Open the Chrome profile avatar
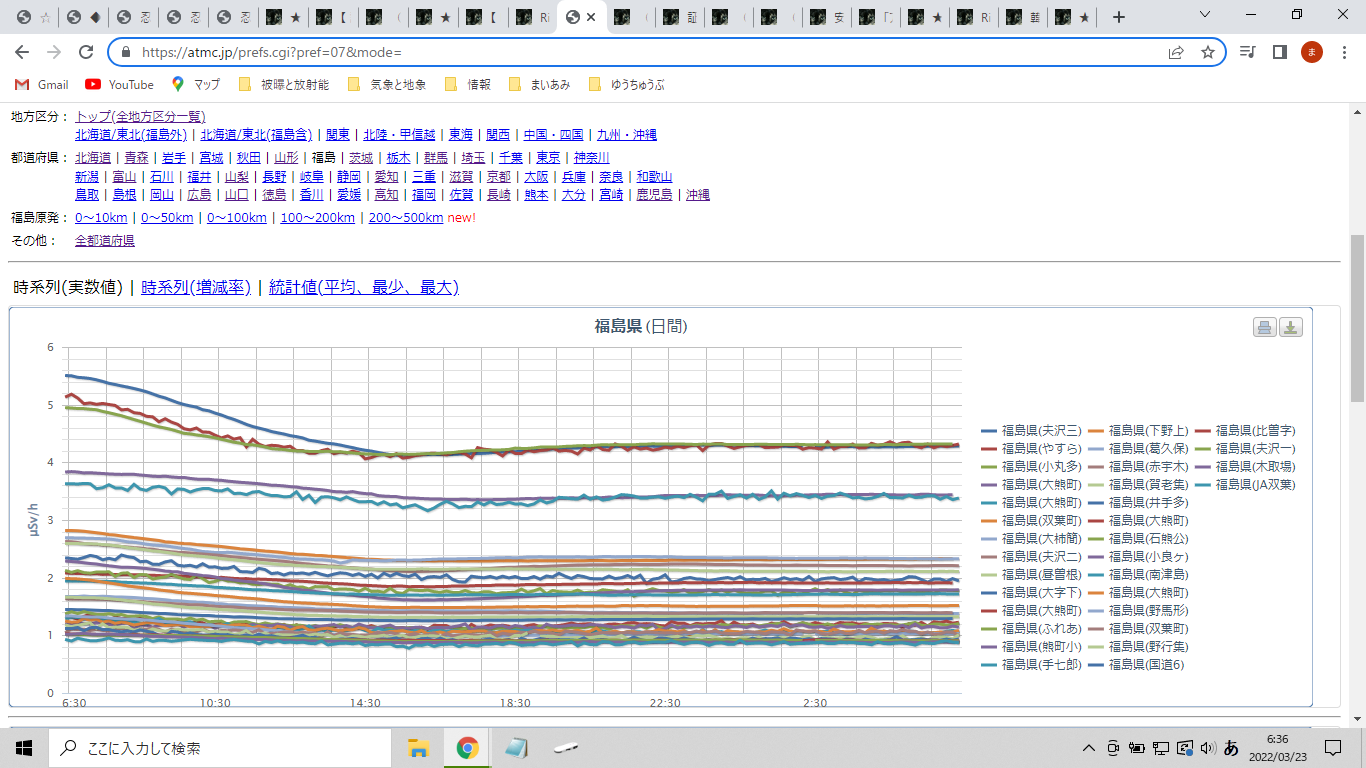The width and height of the screenshot is (1366, 768). pos(1311,52)
